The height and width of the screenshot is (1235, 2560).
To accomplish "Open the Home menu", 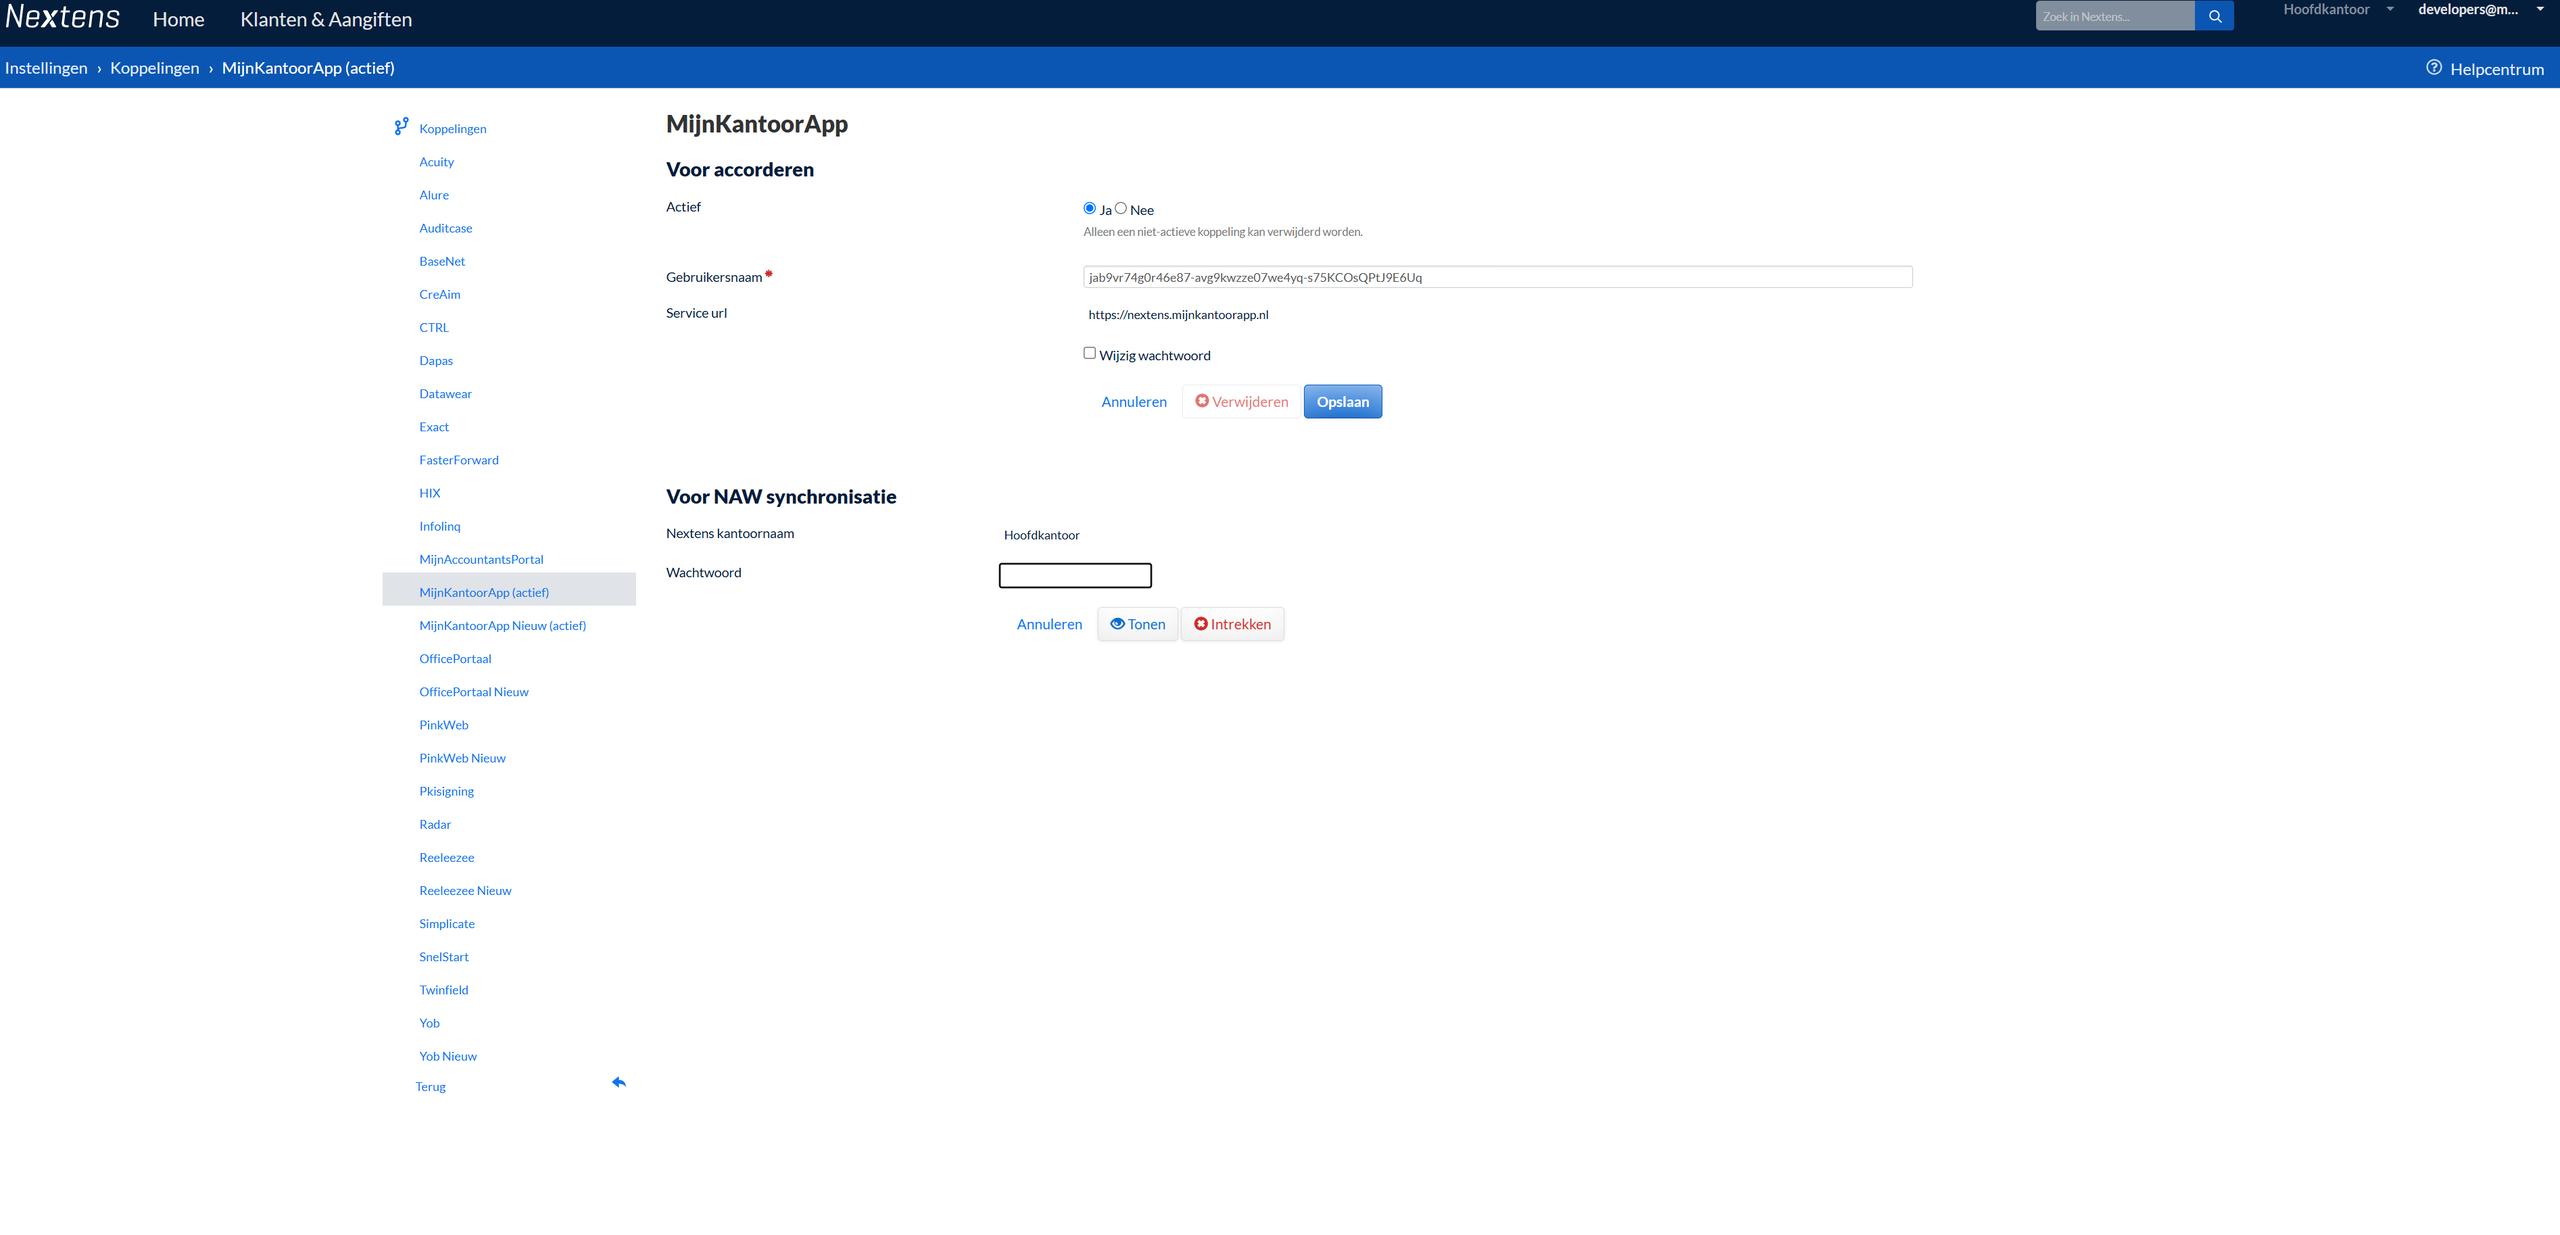I will pos(178,19).
